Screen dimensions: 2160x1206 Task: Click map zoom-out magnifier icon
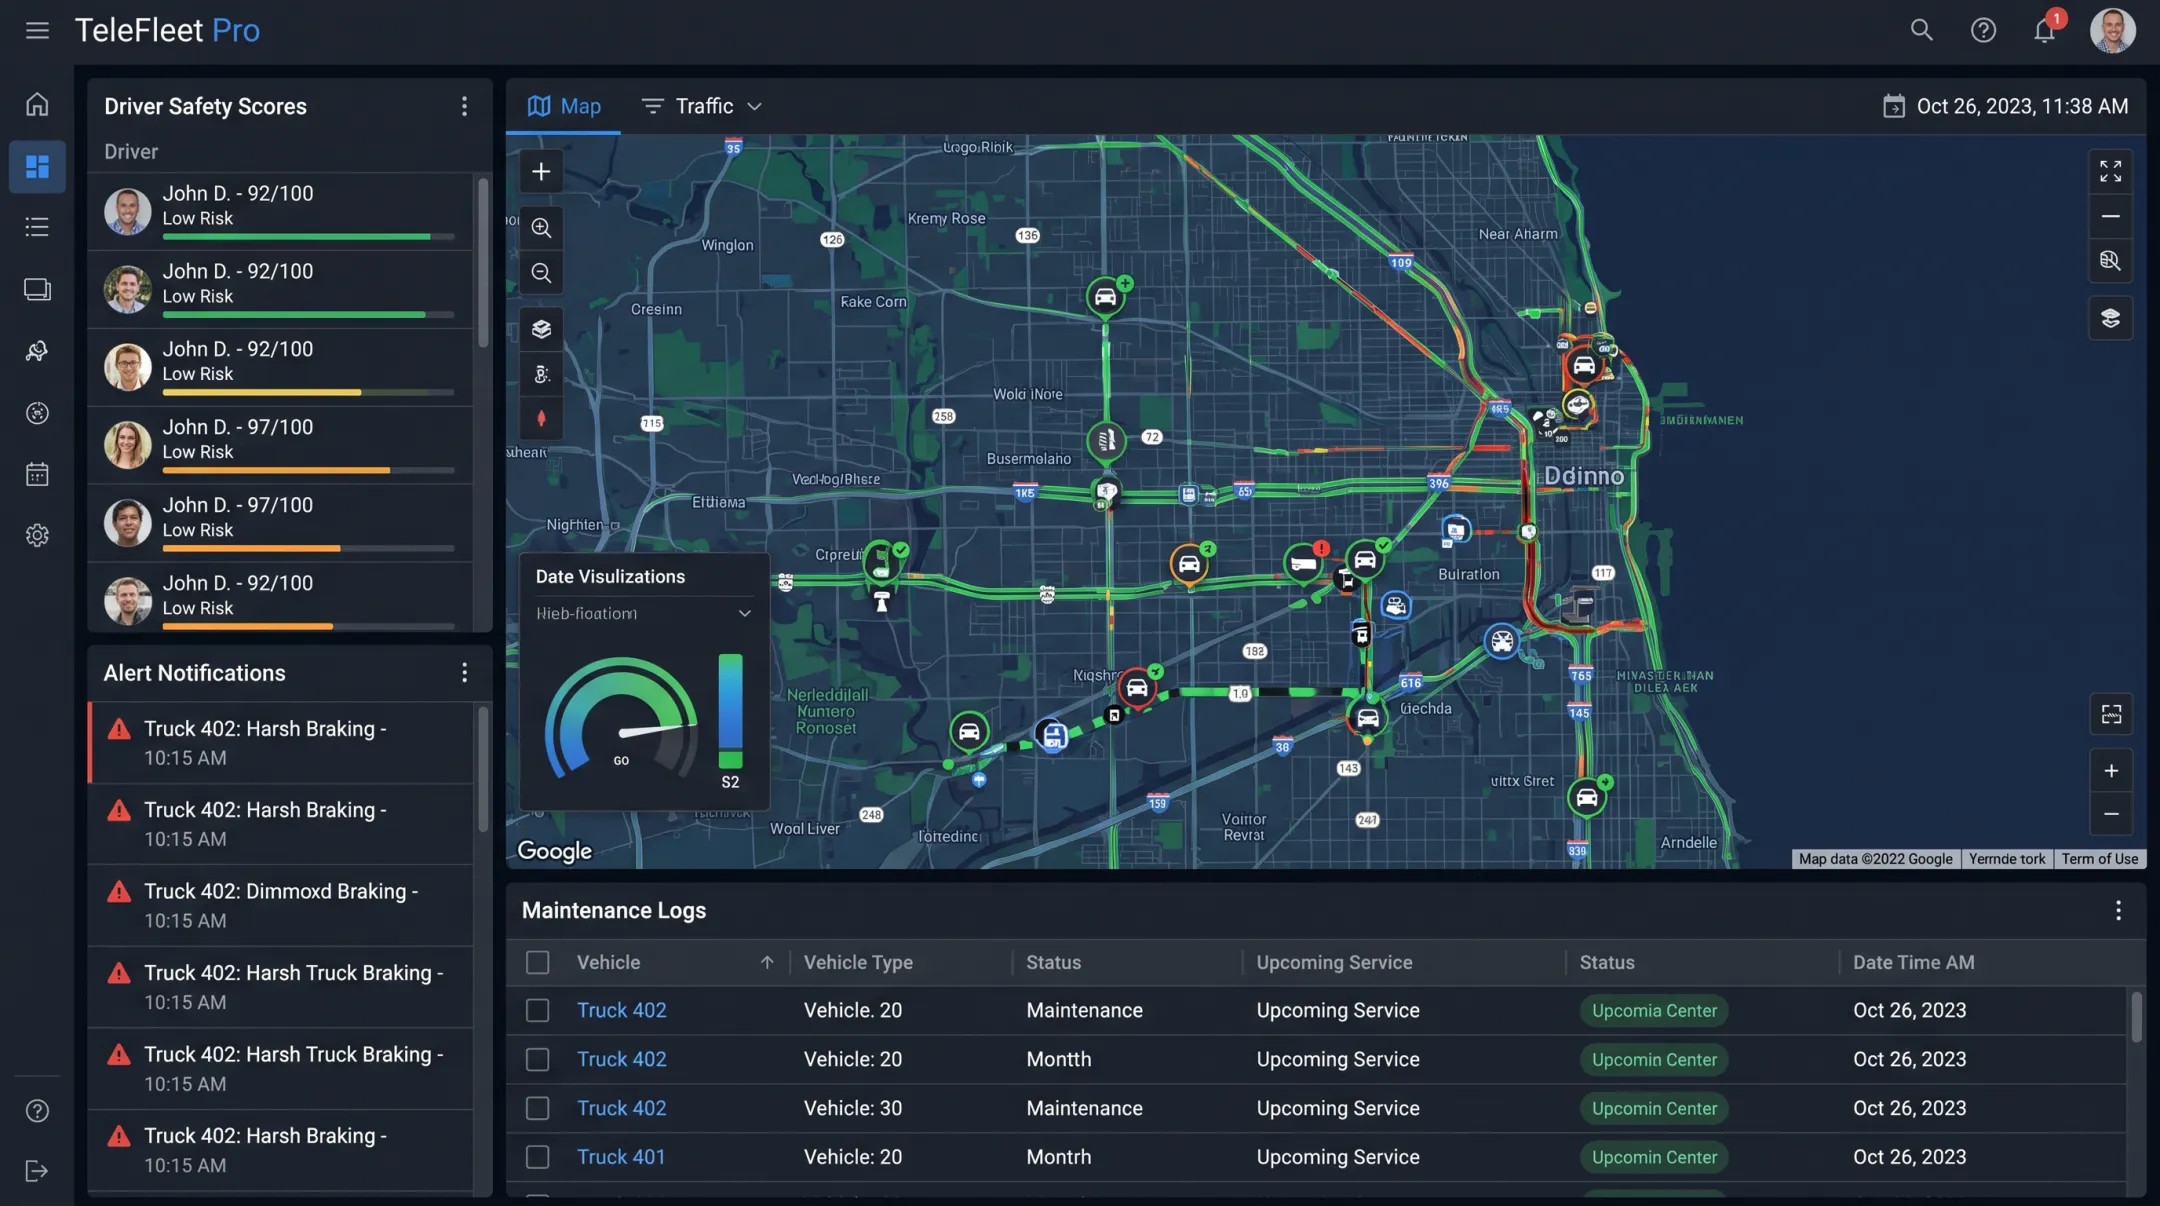[x=541, y=272]
